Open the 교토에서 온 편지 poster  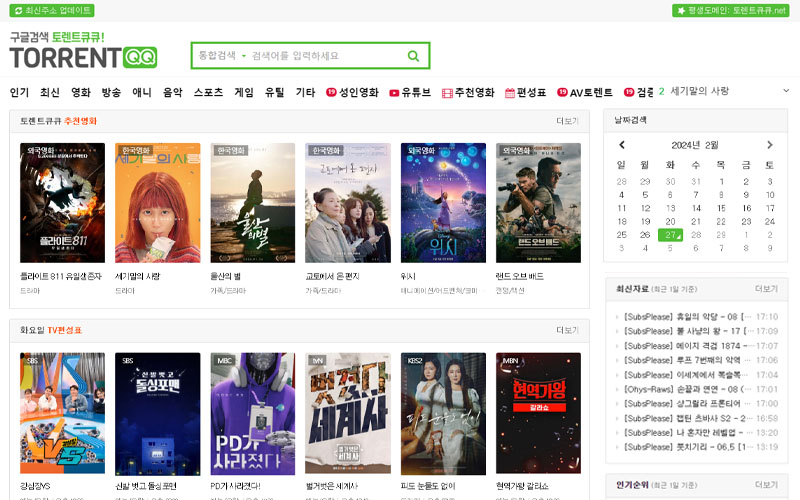[x=348, y=203]
